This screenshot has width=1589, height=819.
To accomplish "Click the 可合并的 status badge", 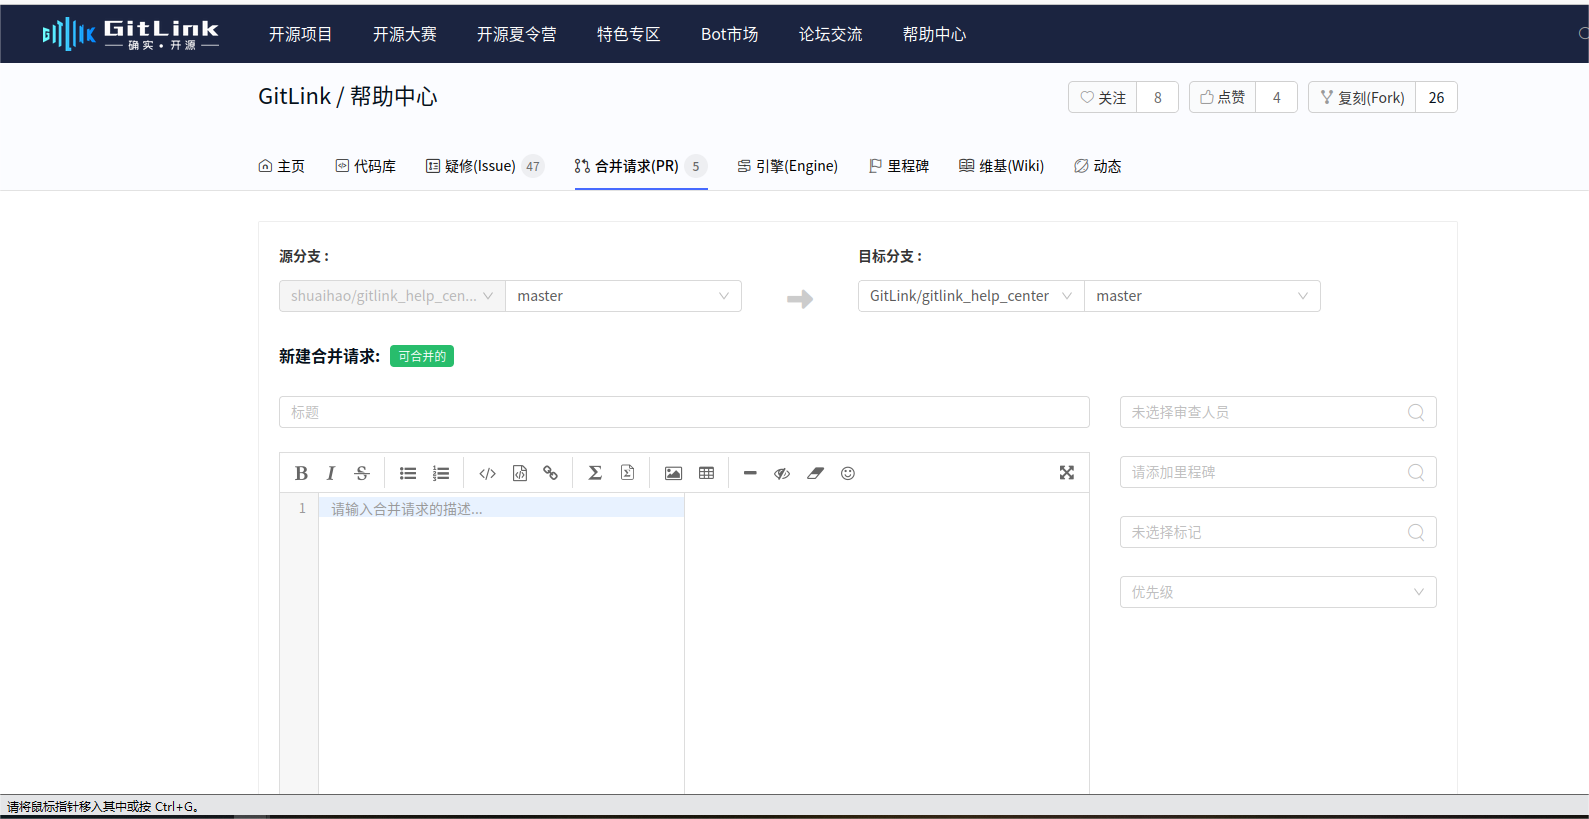I will pos(422,356).
